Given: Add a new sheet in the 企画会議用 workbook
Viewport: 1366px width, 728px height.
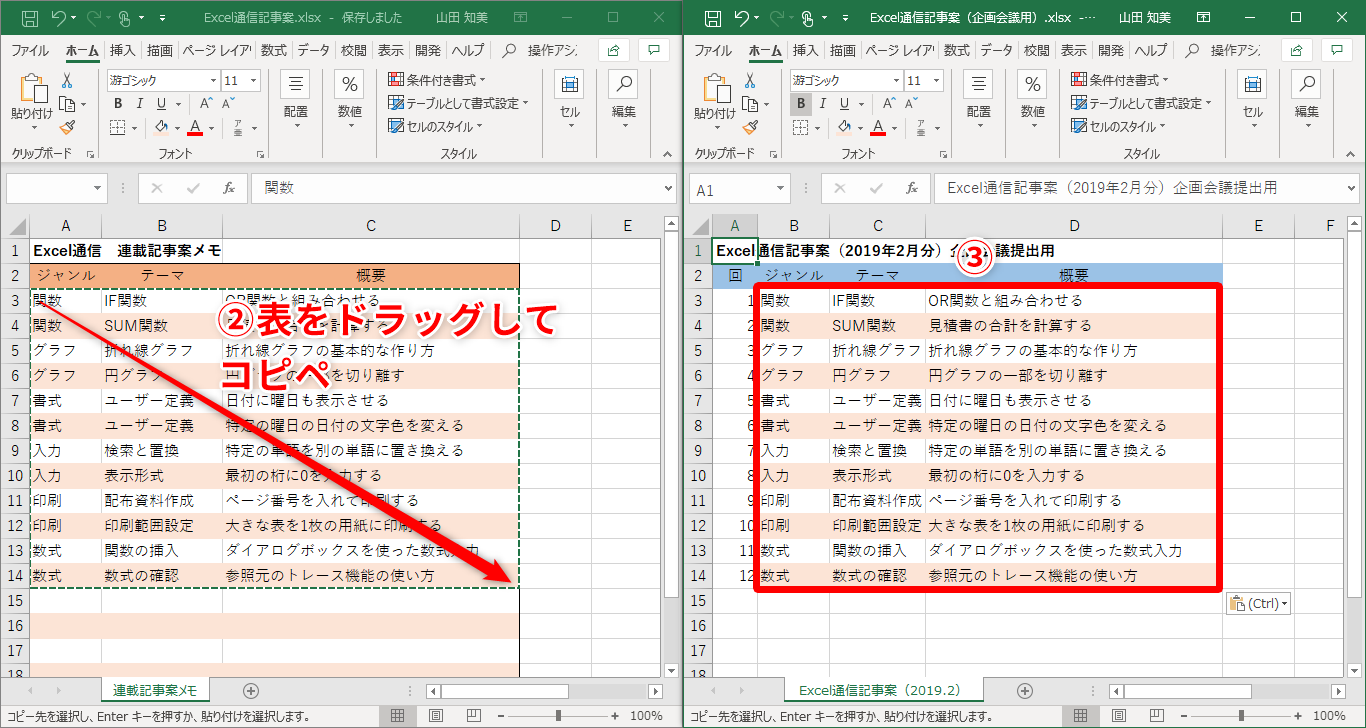Looking at the screenshot, I should (x=1024, y=690).
